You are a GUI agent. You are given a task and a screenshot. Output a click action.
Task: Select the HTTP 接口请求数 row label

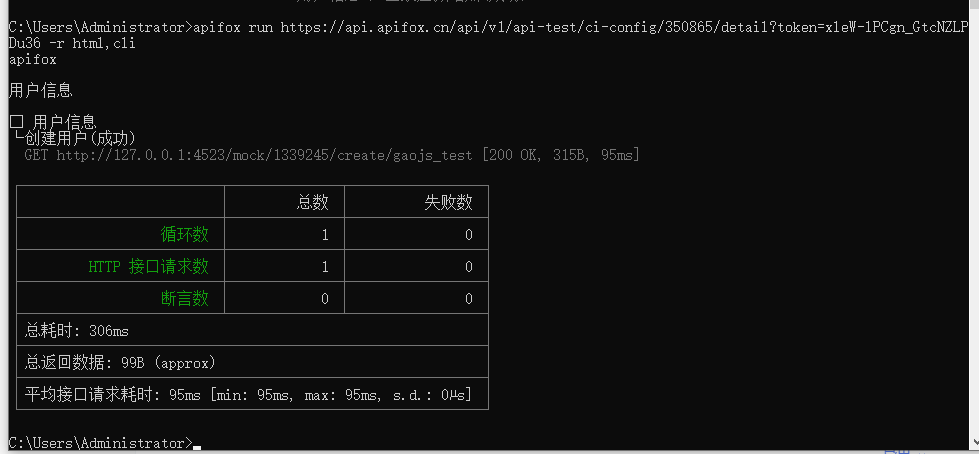coord(149,267)
